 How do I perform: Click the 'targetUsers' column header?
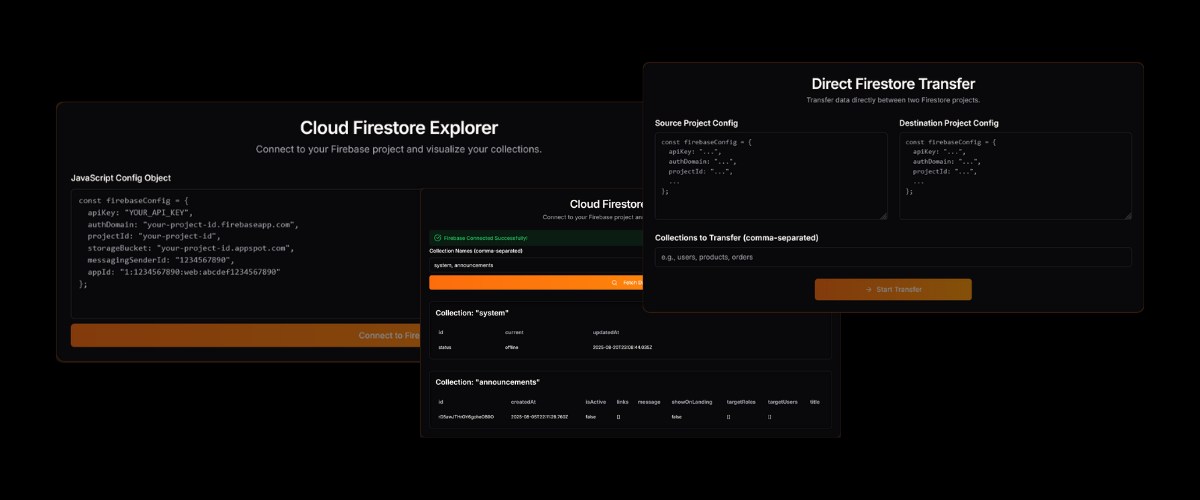(x=782, y=401)
